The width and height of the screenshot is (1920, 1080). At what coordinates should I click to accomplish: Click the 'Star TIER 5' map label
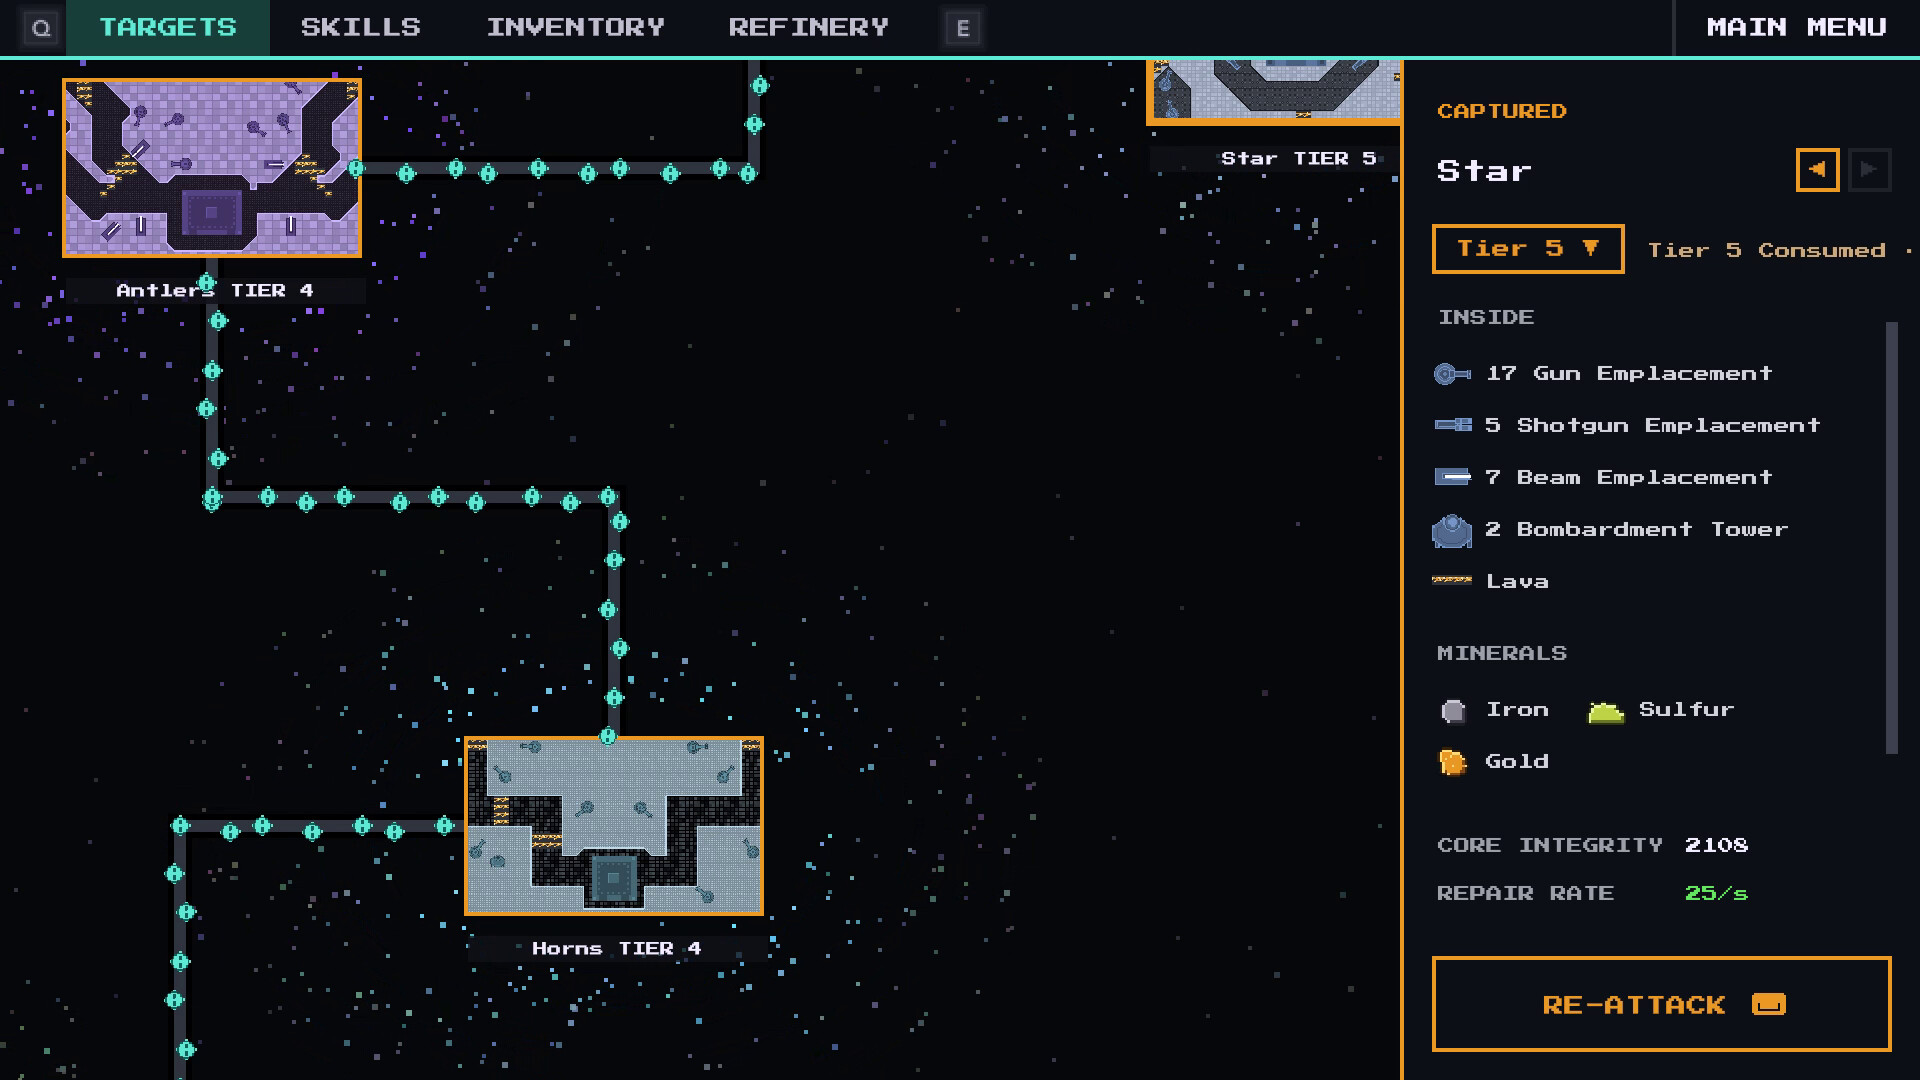pyautogui.click(x=1298, y=158)
